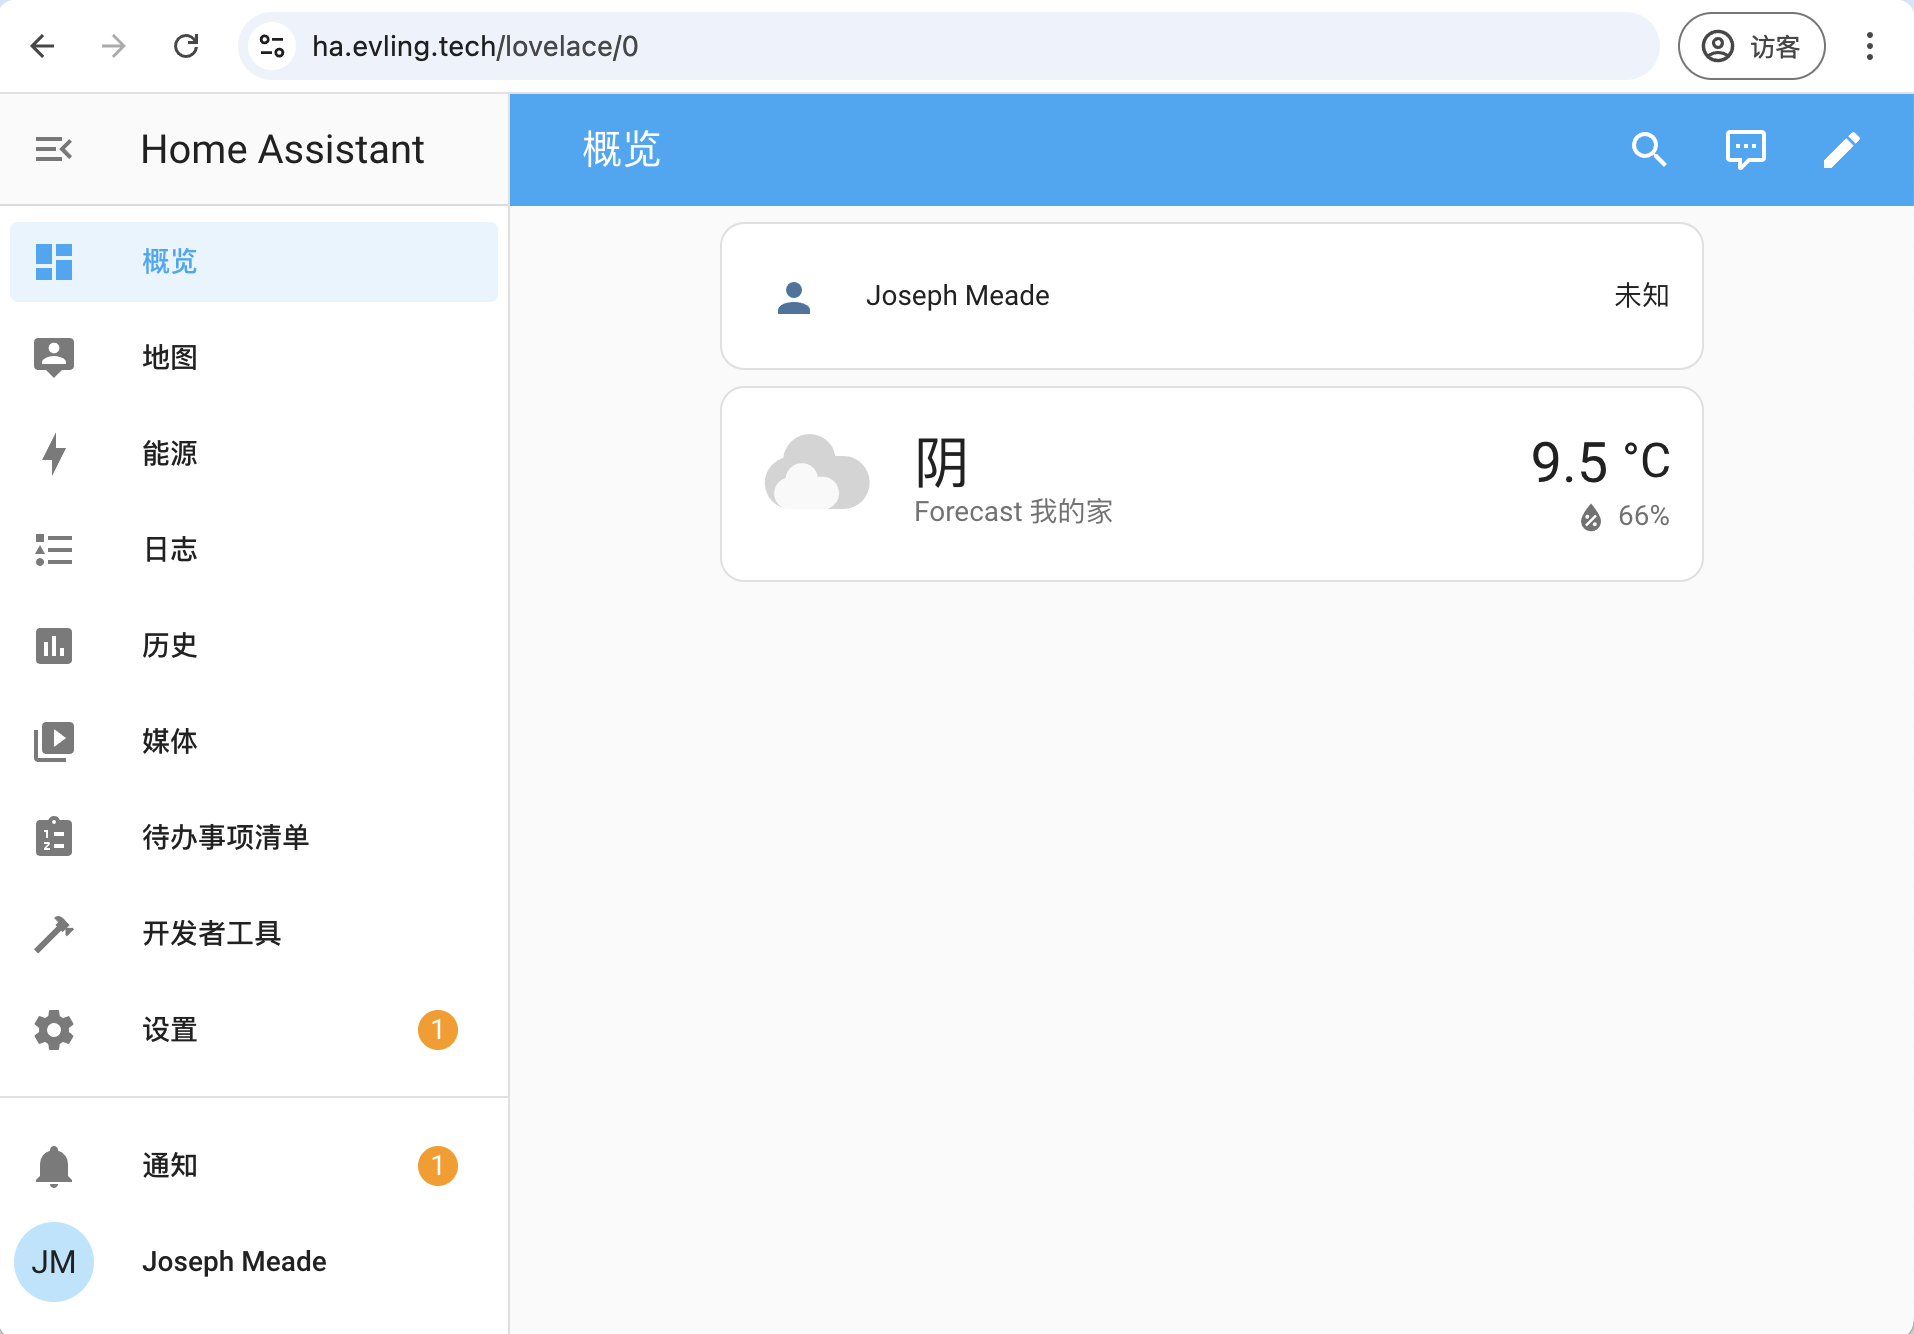Click Joseph Meade name on person card

point(957,296)
